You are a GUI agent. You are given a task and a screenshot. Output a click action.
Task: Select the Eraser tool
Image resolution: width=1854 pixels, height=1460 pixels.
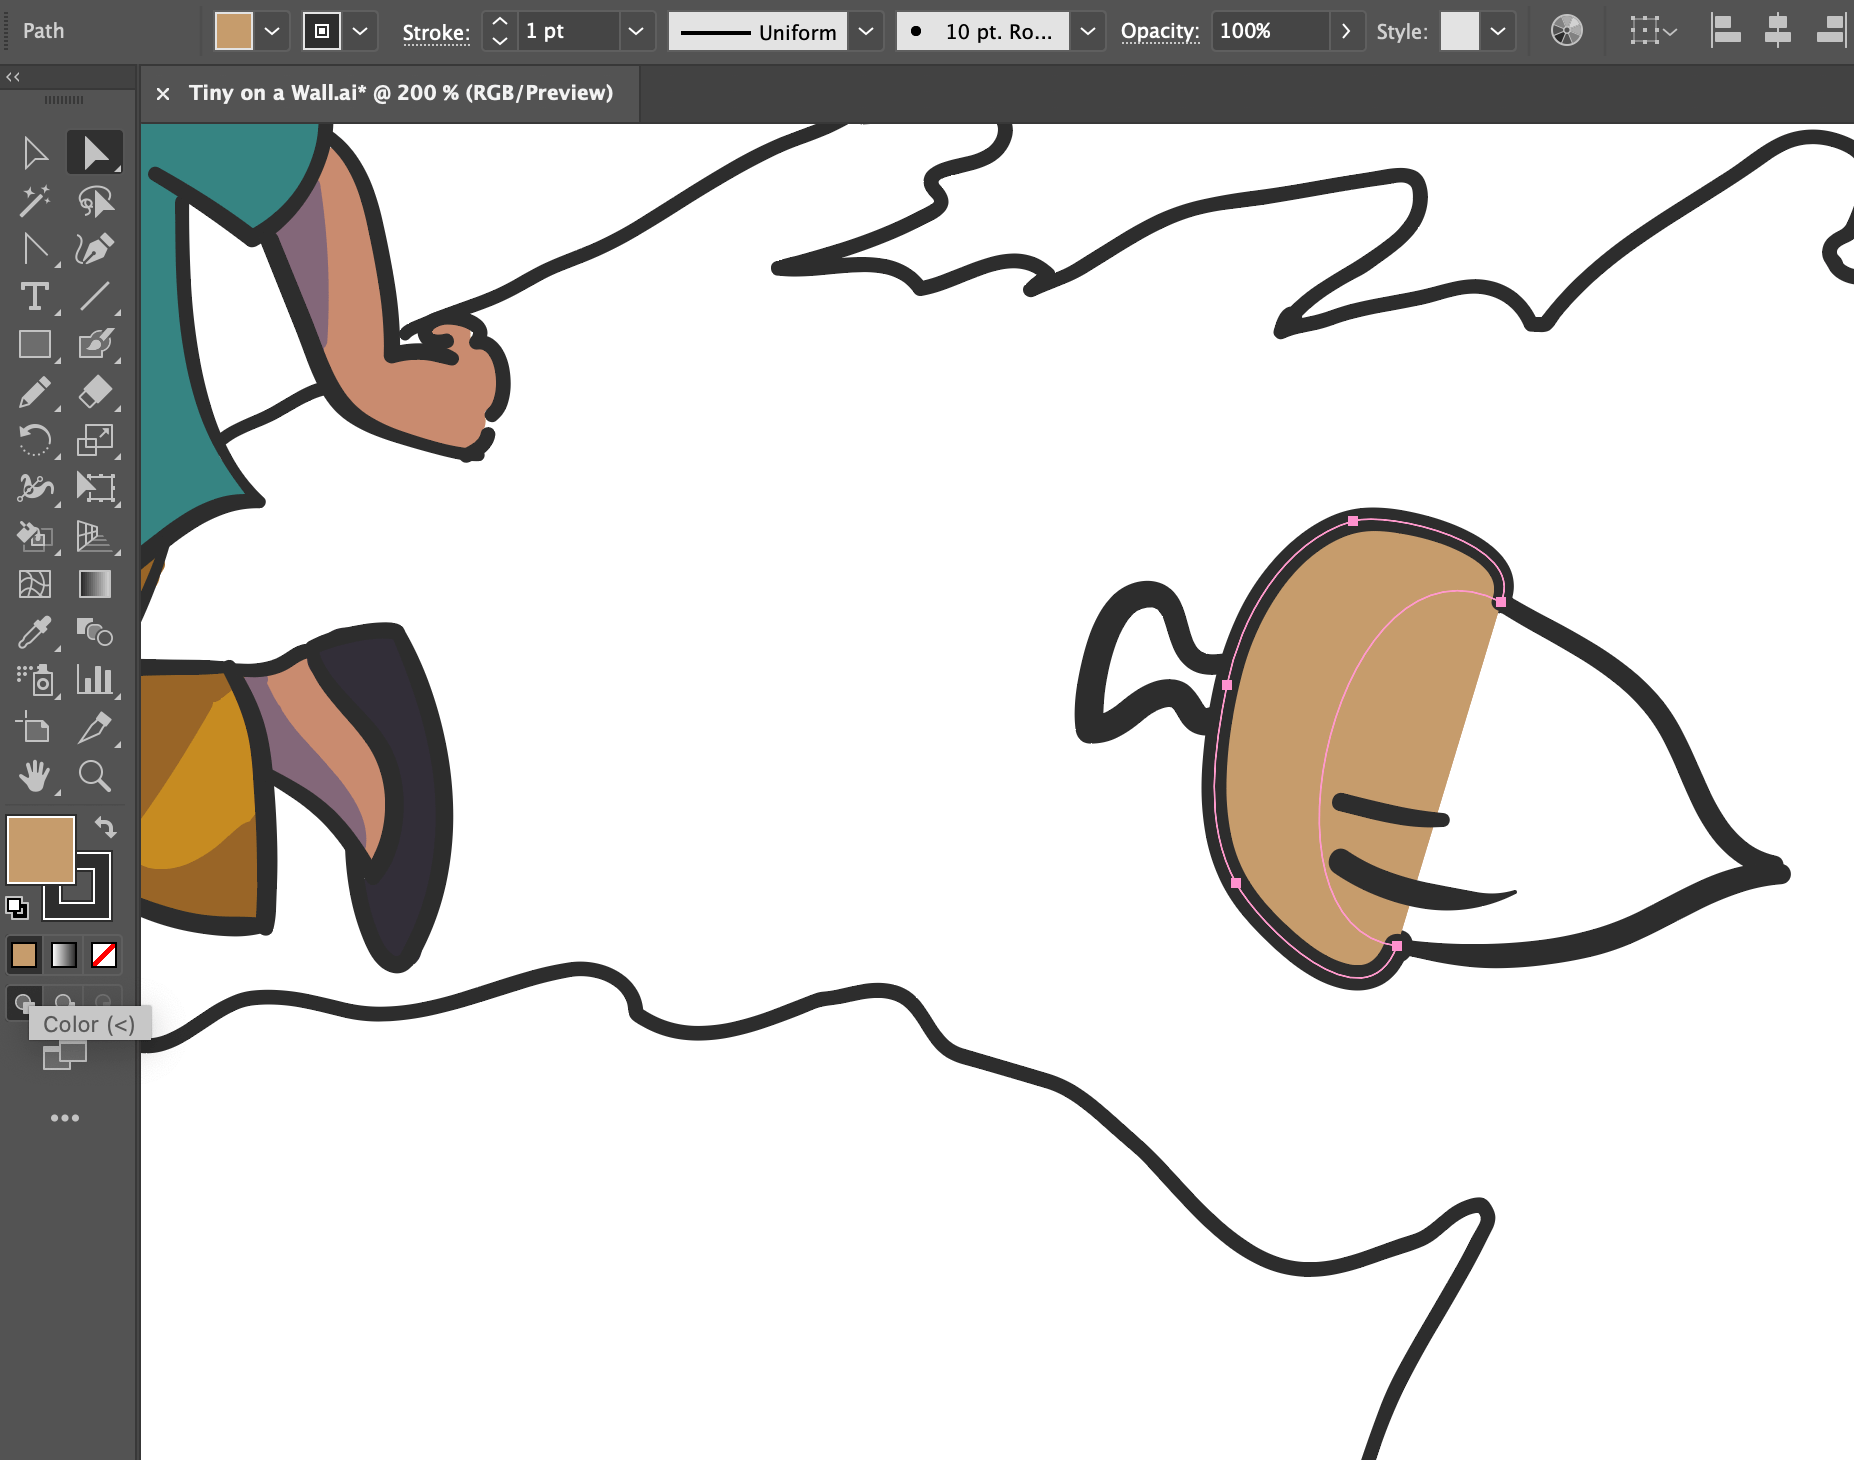point(94,391)
